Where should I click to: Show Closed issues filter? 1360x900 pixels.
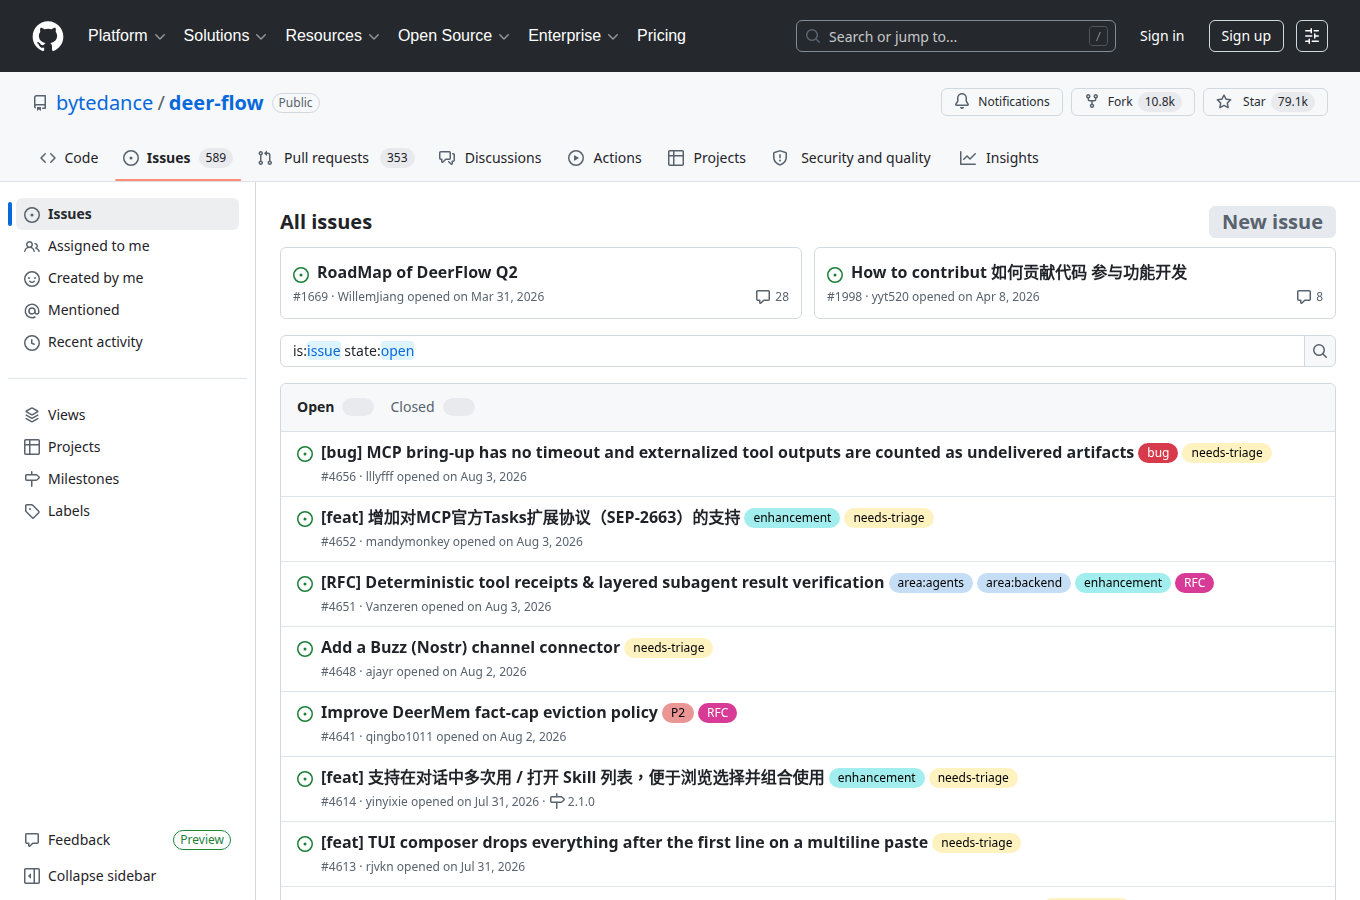click(x=432, y=407)
